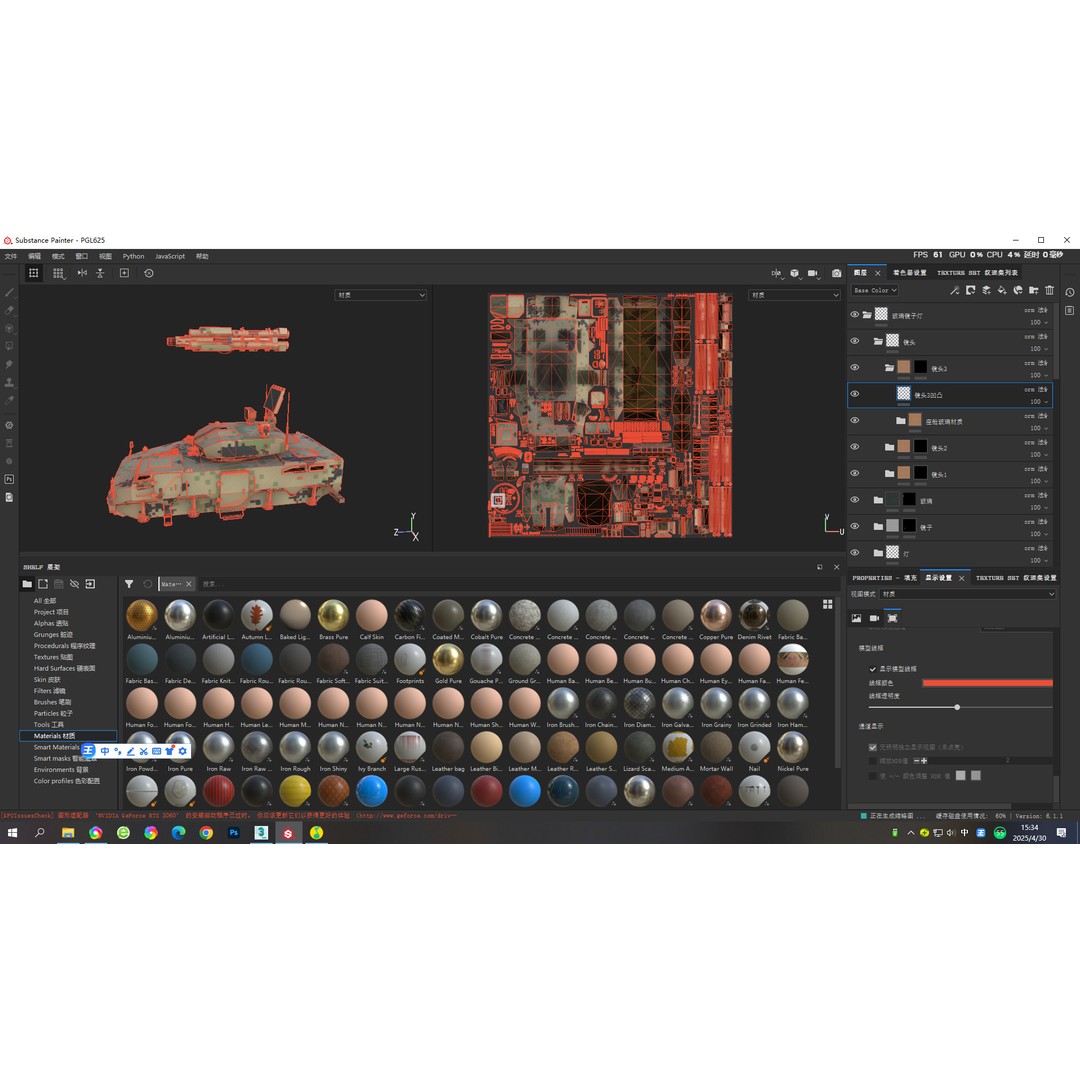Screen dimensions: 1080x1080
Task: Remove the Mate... filter tag in shelf
Action: click(189, 584)
